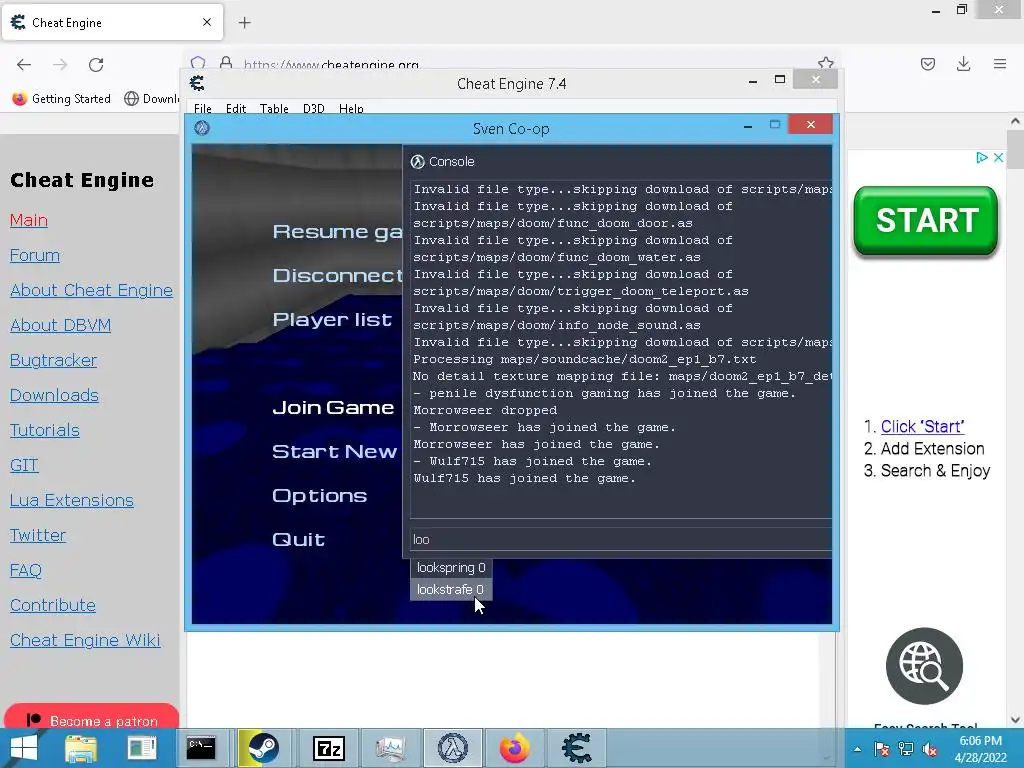Viewport: 1024px width, 768px height.
Task: Click Cheat Engine 7.4 title icon
Action: tap(197, 83)
